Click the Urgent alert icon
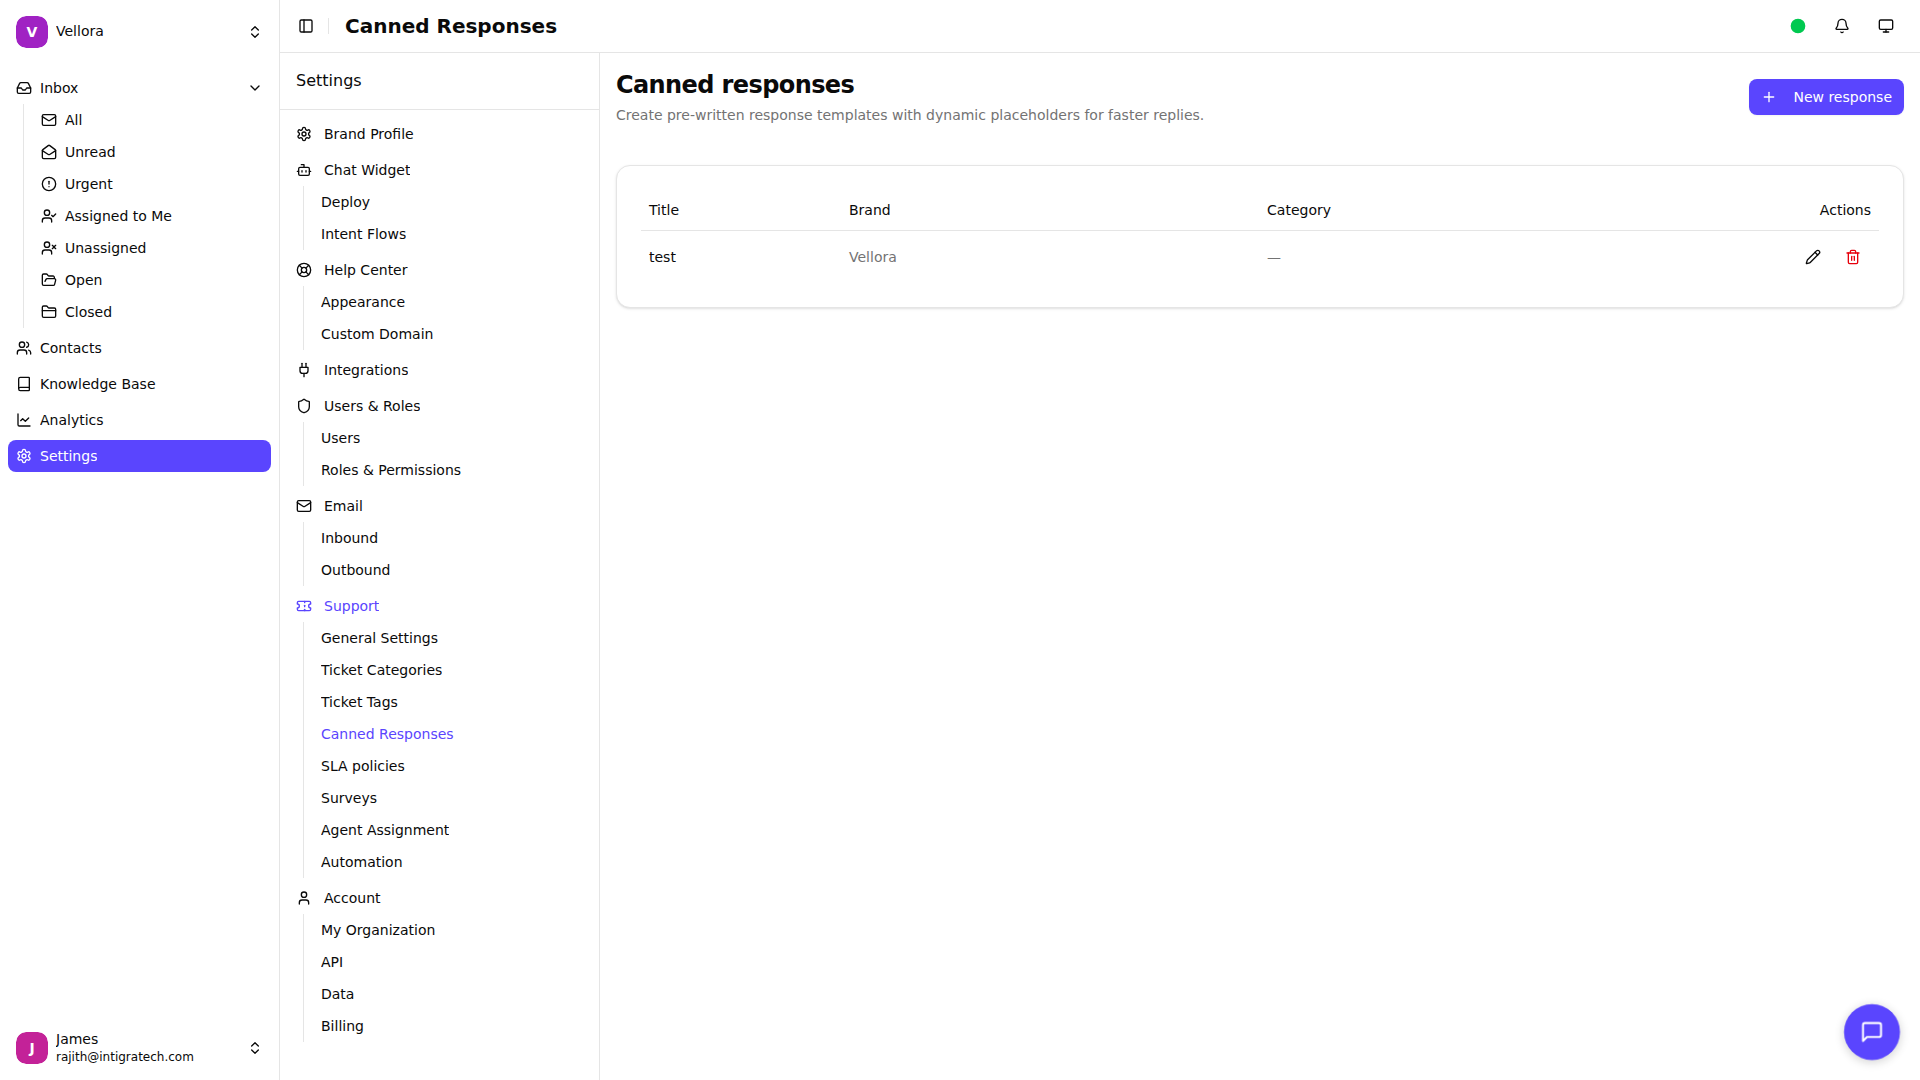The width and height of the screenshot is (1920, 1080). click(49, 184)
